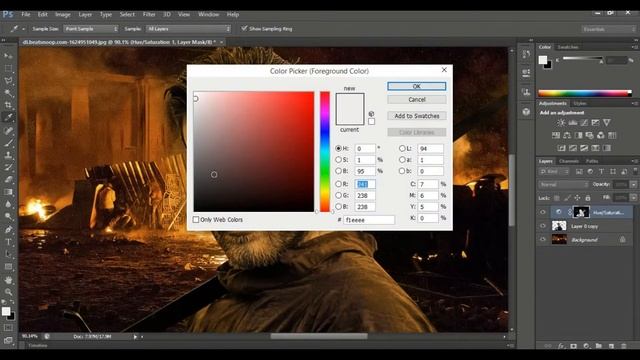The height and width of the screenshot is (360, 640).
Task: Select the Horizontal Type tool
Action: tap(8, 242)
